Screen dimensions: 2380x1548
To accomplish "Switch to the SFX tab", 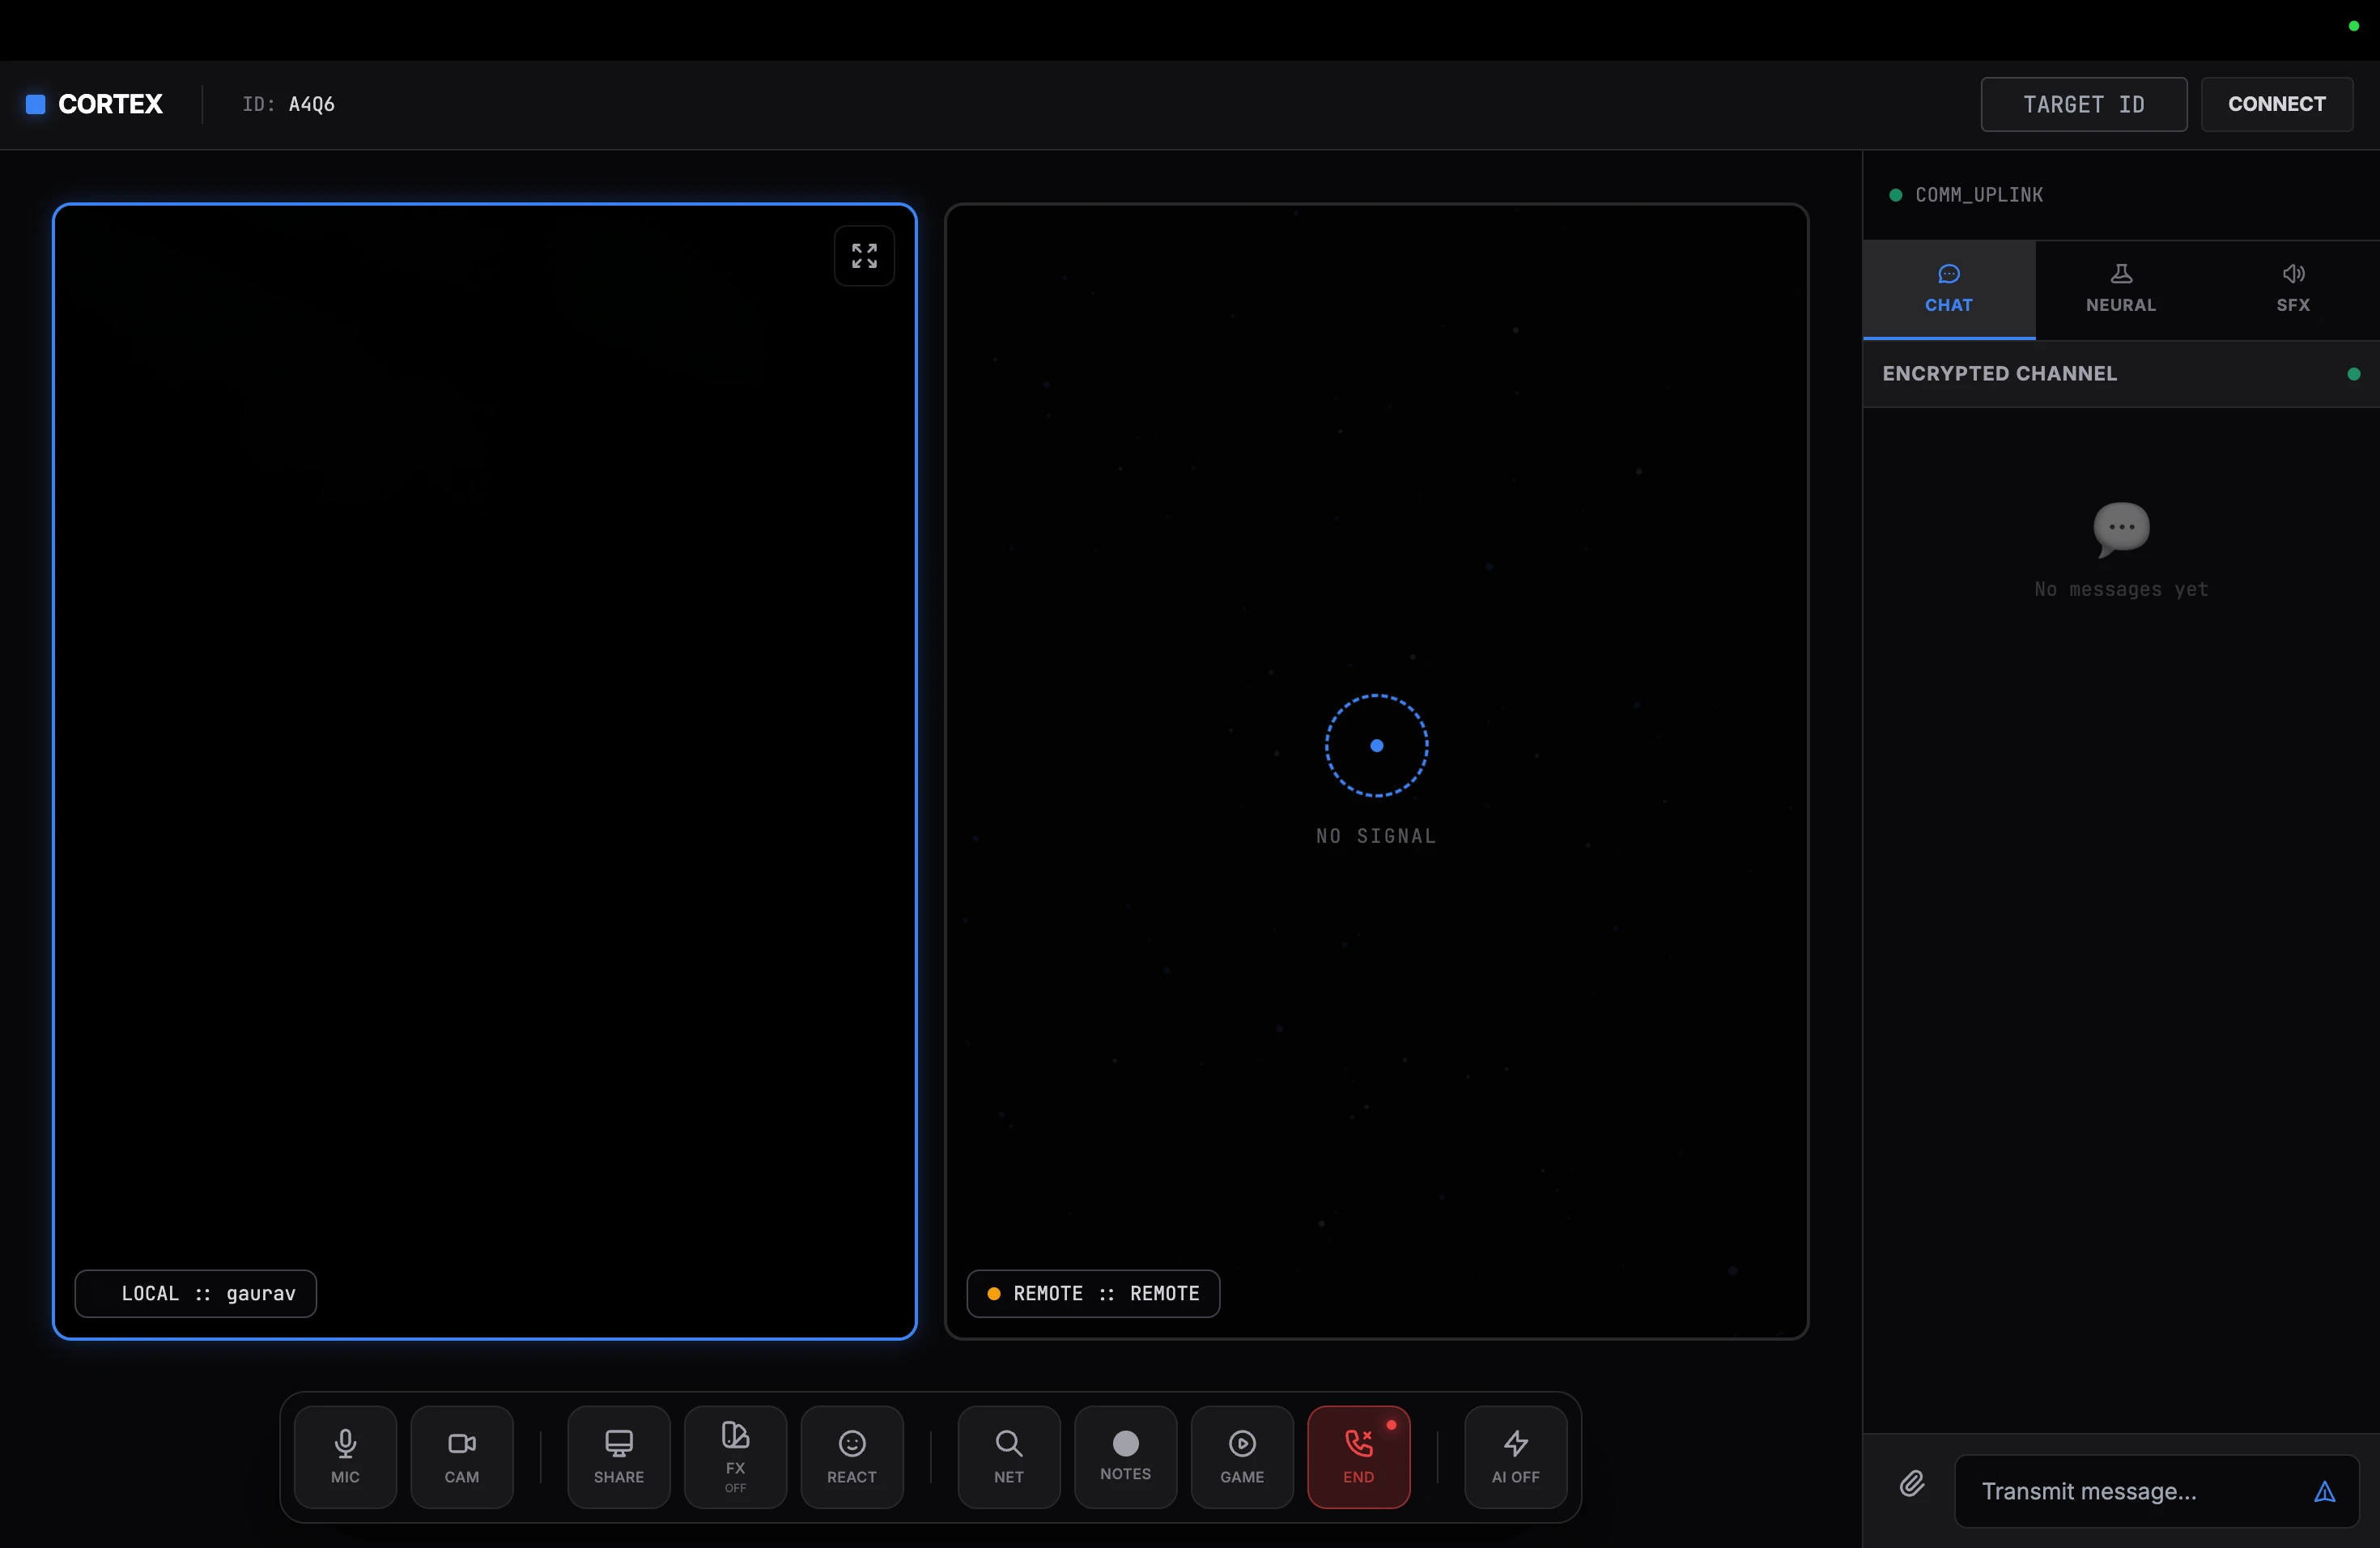I will click(2292, 289).
